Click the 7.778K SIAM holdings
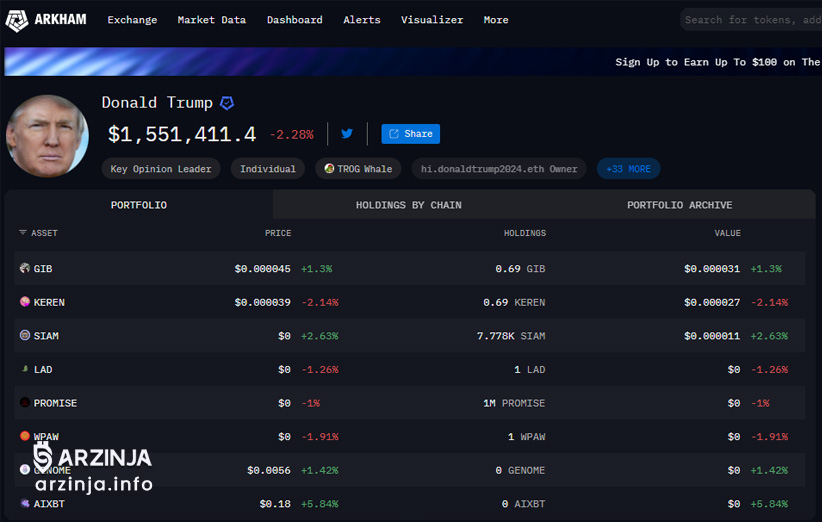Screen dimensions: 822x522 (x=511, y=336)
